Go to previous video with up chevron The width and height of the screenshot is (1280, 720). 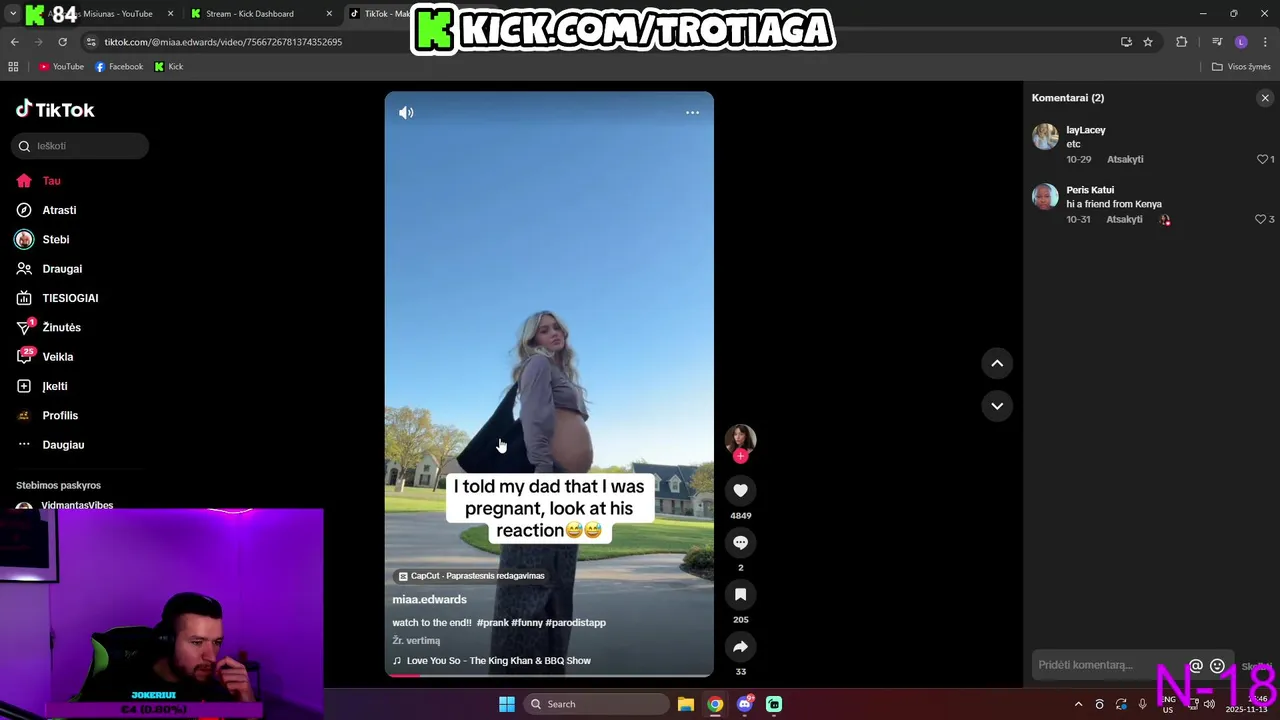pyautogui.click(x=997, y=364)
